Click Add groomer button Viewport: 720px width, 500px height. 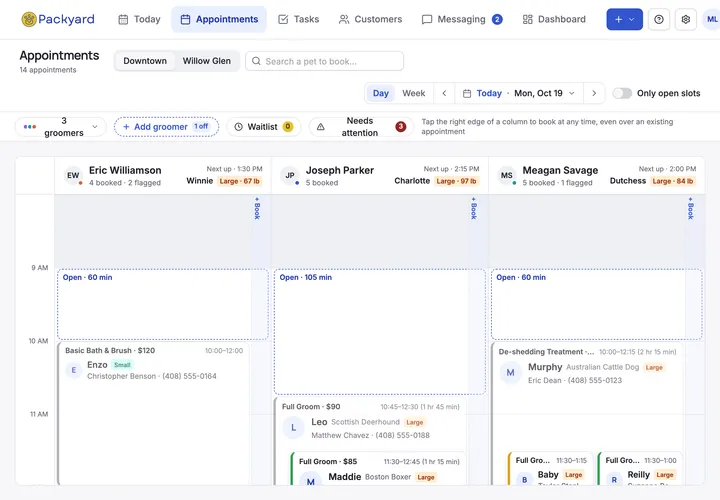[x=166, y=127]
